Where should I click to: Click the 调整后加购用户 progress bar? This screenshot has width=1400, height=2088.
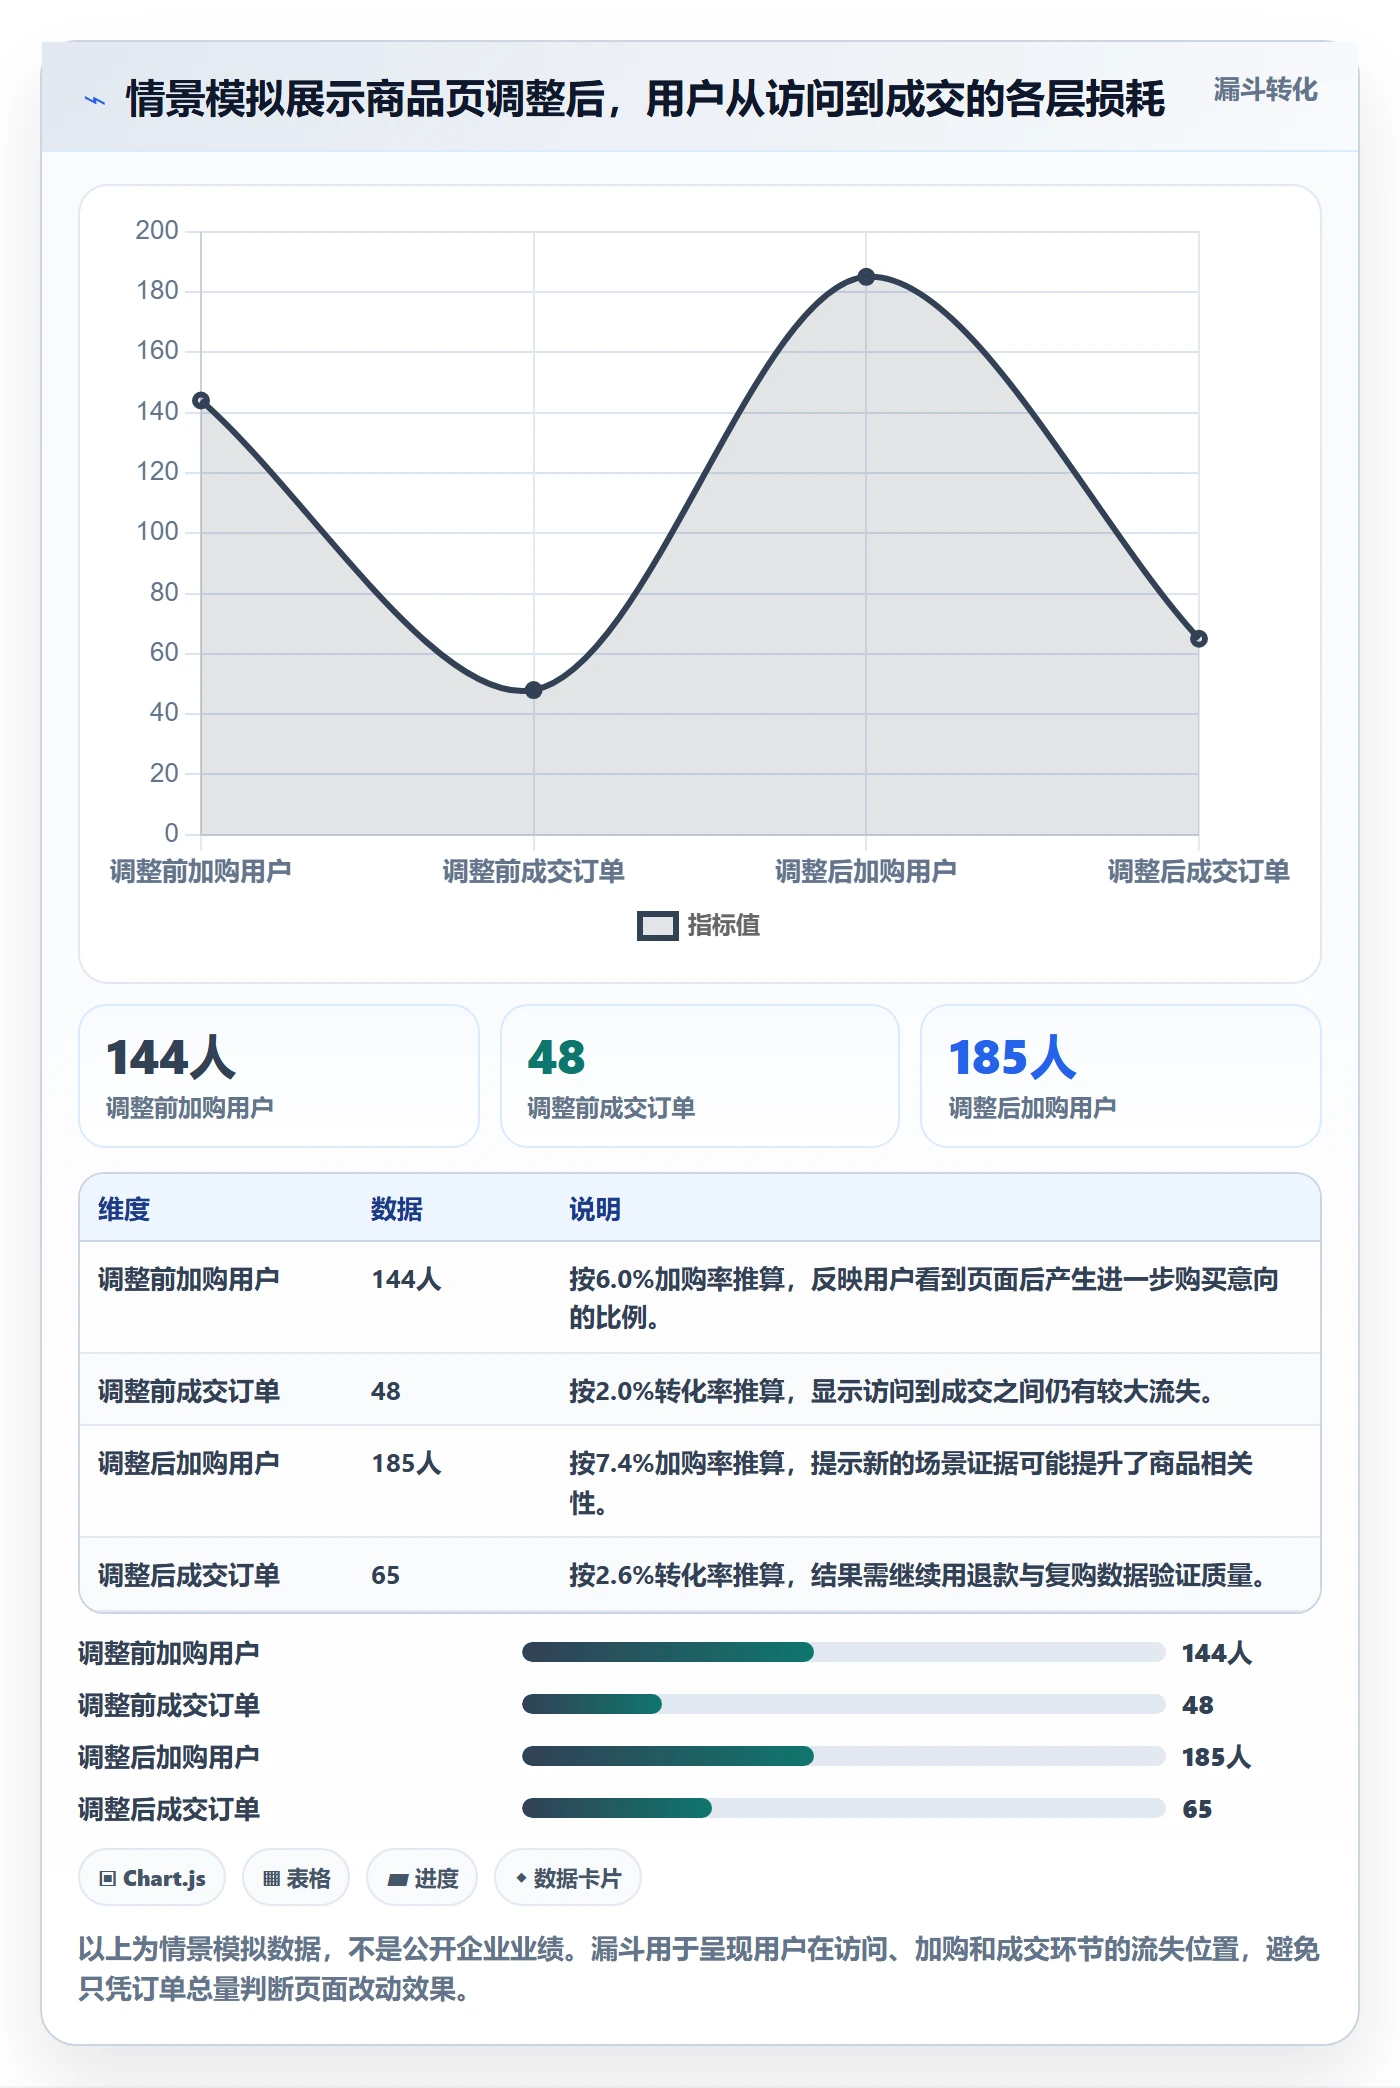click(843, 1756)
